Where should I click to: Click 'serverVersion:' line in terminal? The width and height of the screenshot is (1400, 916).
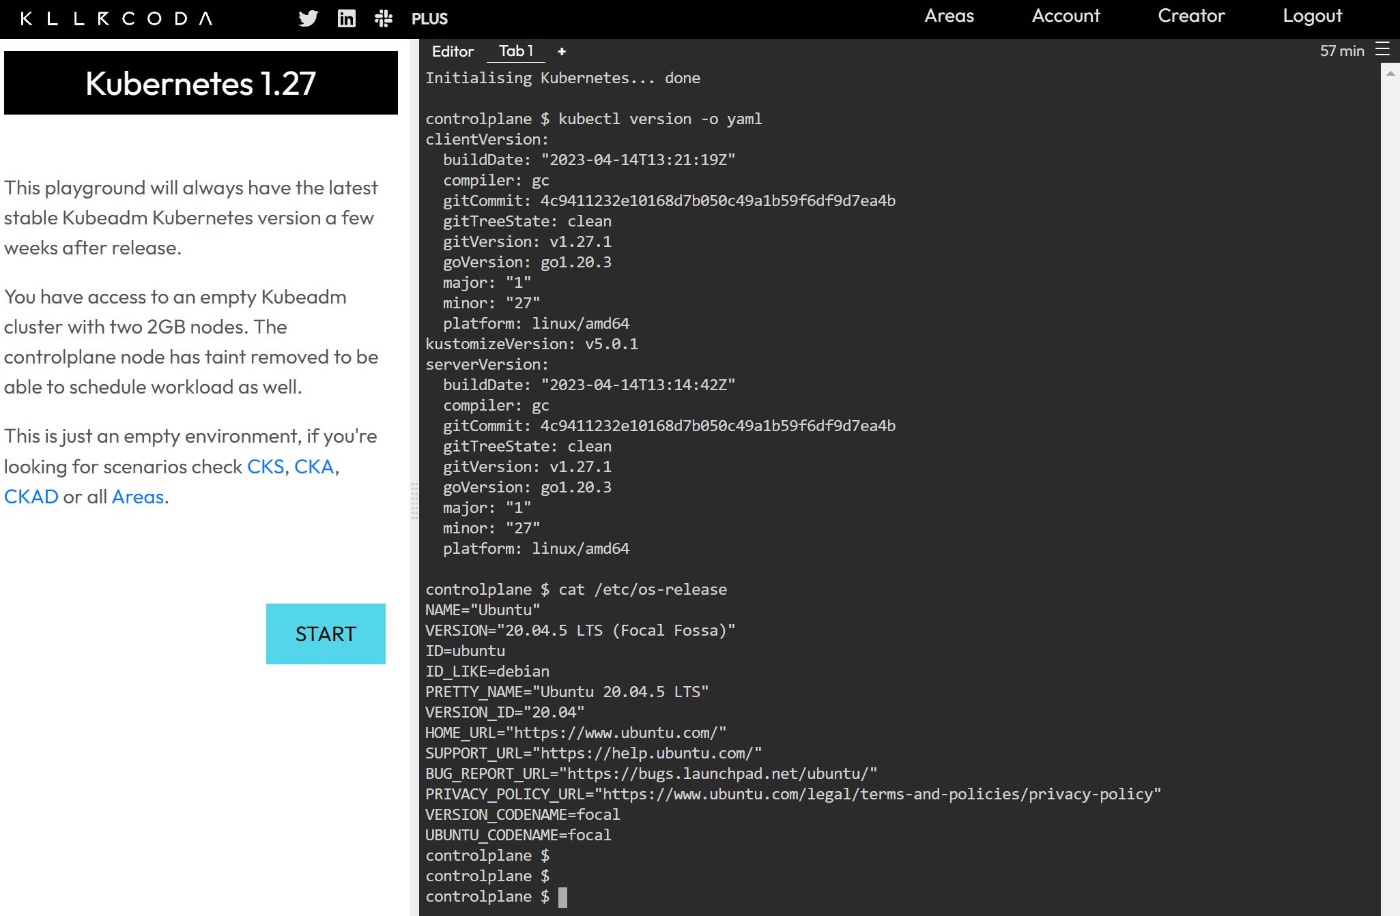487,365
